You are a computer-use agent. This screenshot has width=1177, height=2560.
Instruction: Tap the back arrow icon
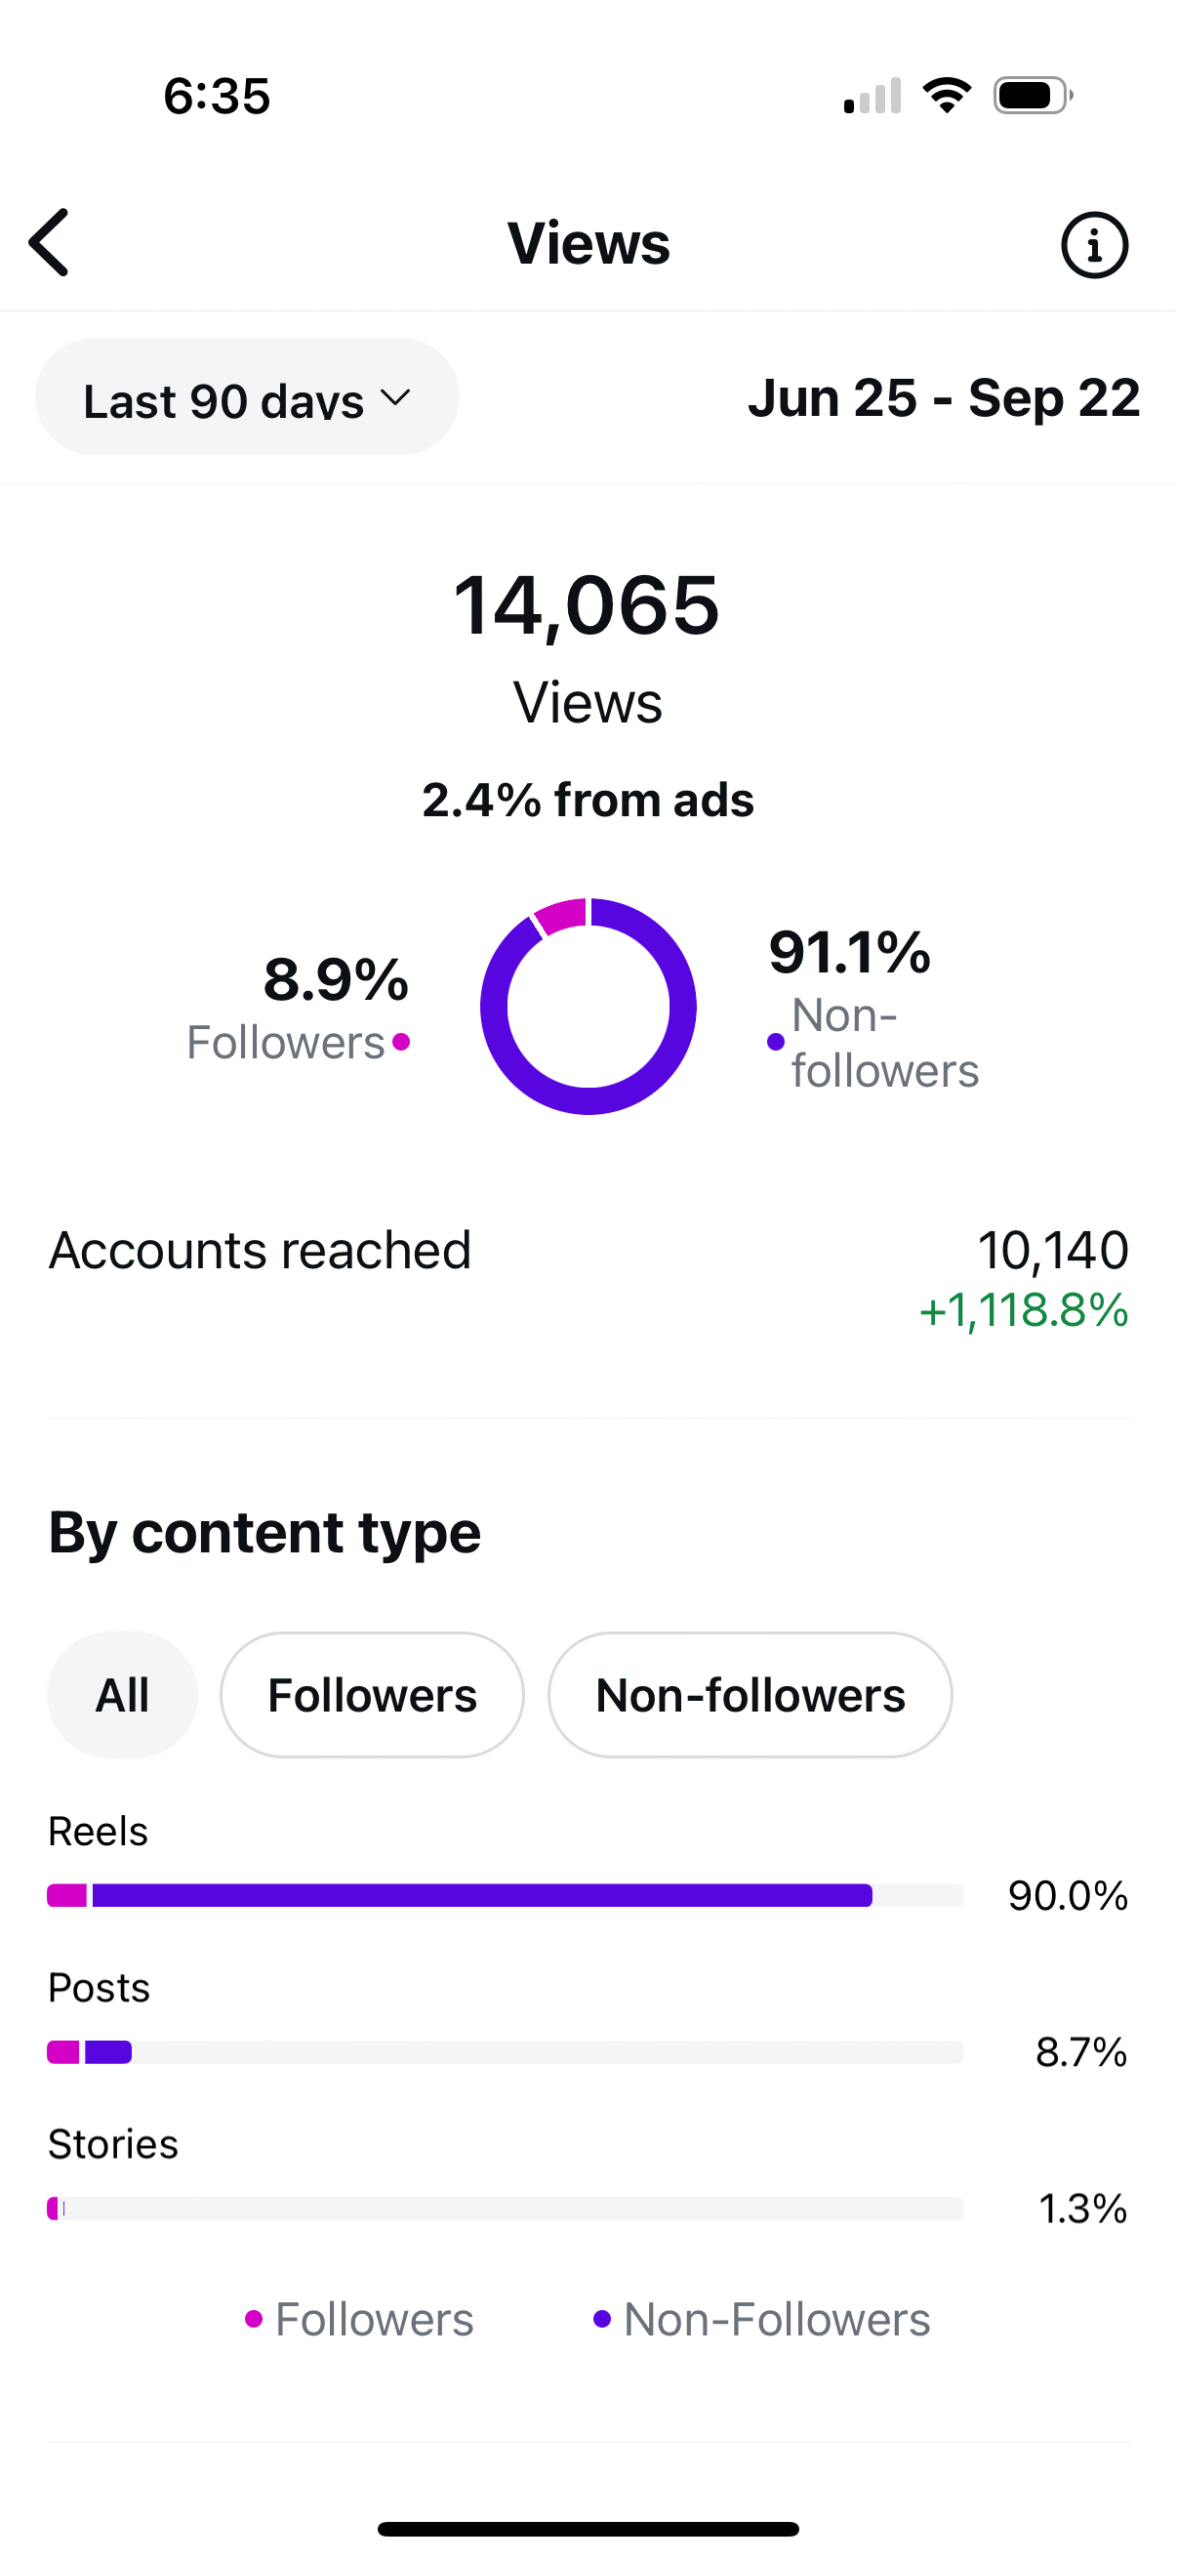point(50,242)
